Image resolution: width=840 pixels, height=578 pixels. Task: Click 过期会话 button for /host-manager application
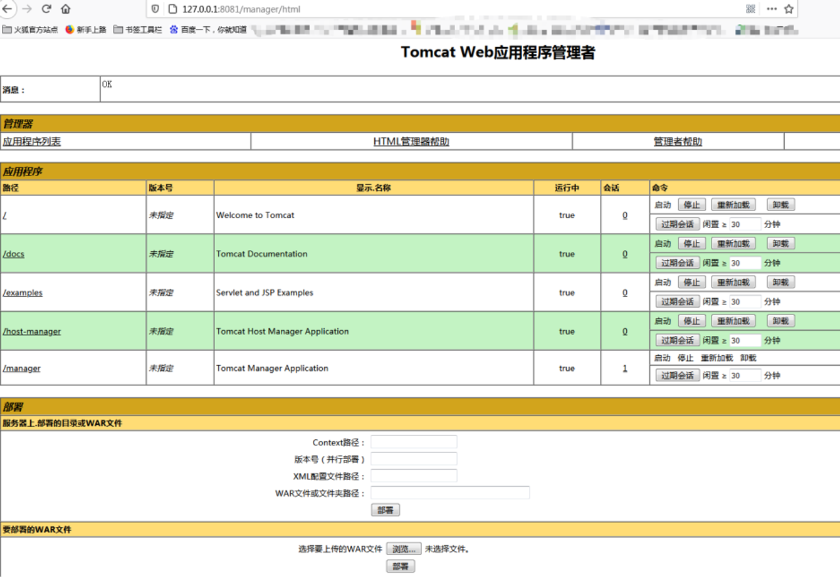pos(677,340)
